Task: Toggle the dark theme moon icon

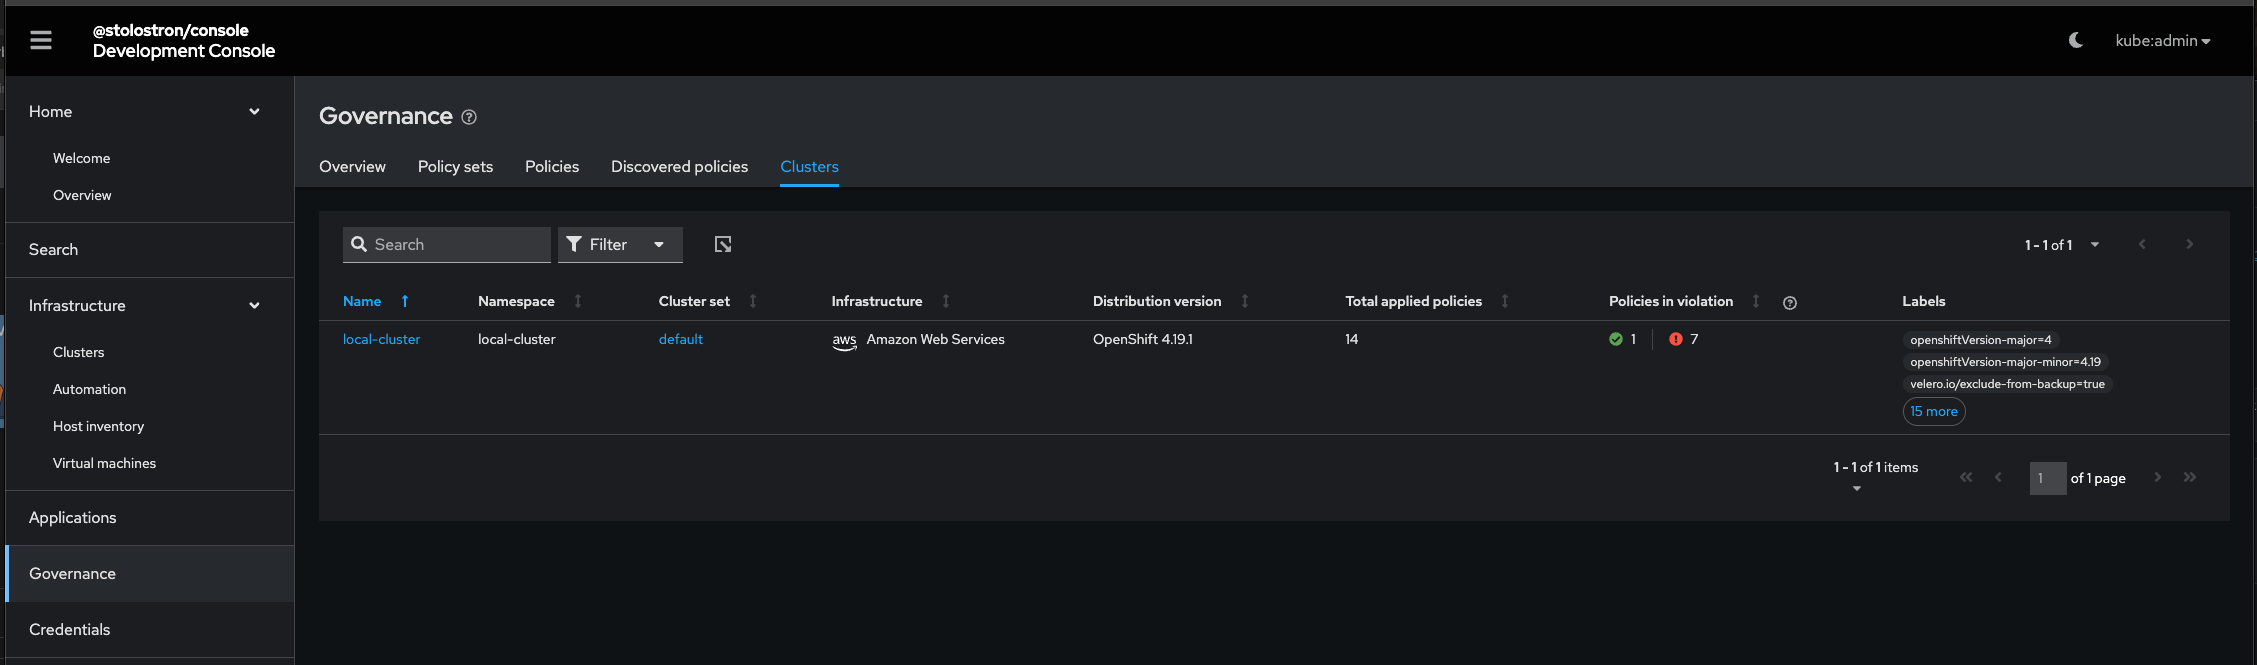Action: [x=2076, y=40]
